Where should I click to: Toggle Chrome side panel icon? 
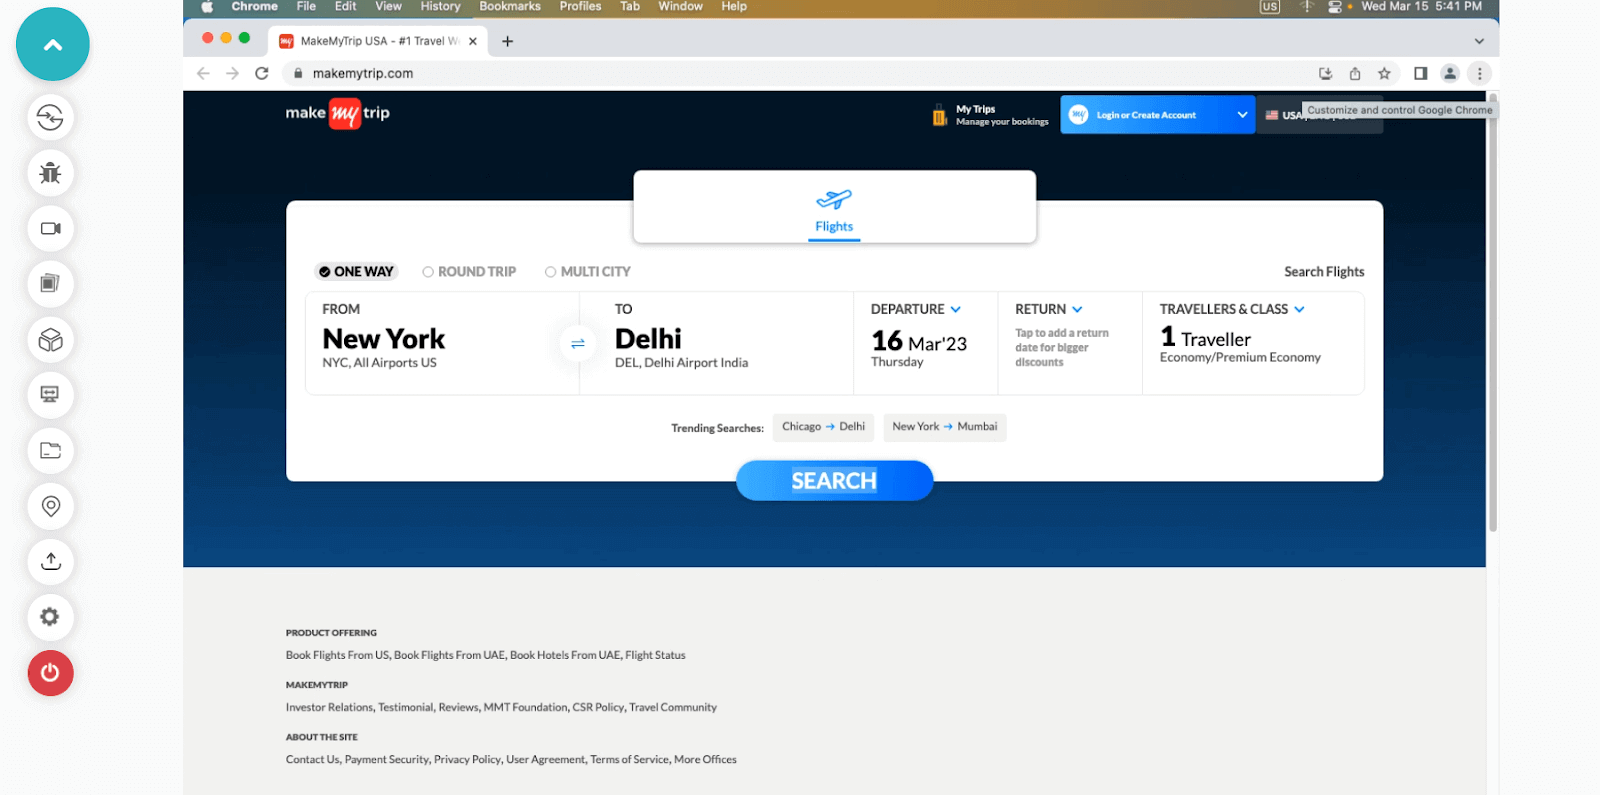(x=1420, y=73)
